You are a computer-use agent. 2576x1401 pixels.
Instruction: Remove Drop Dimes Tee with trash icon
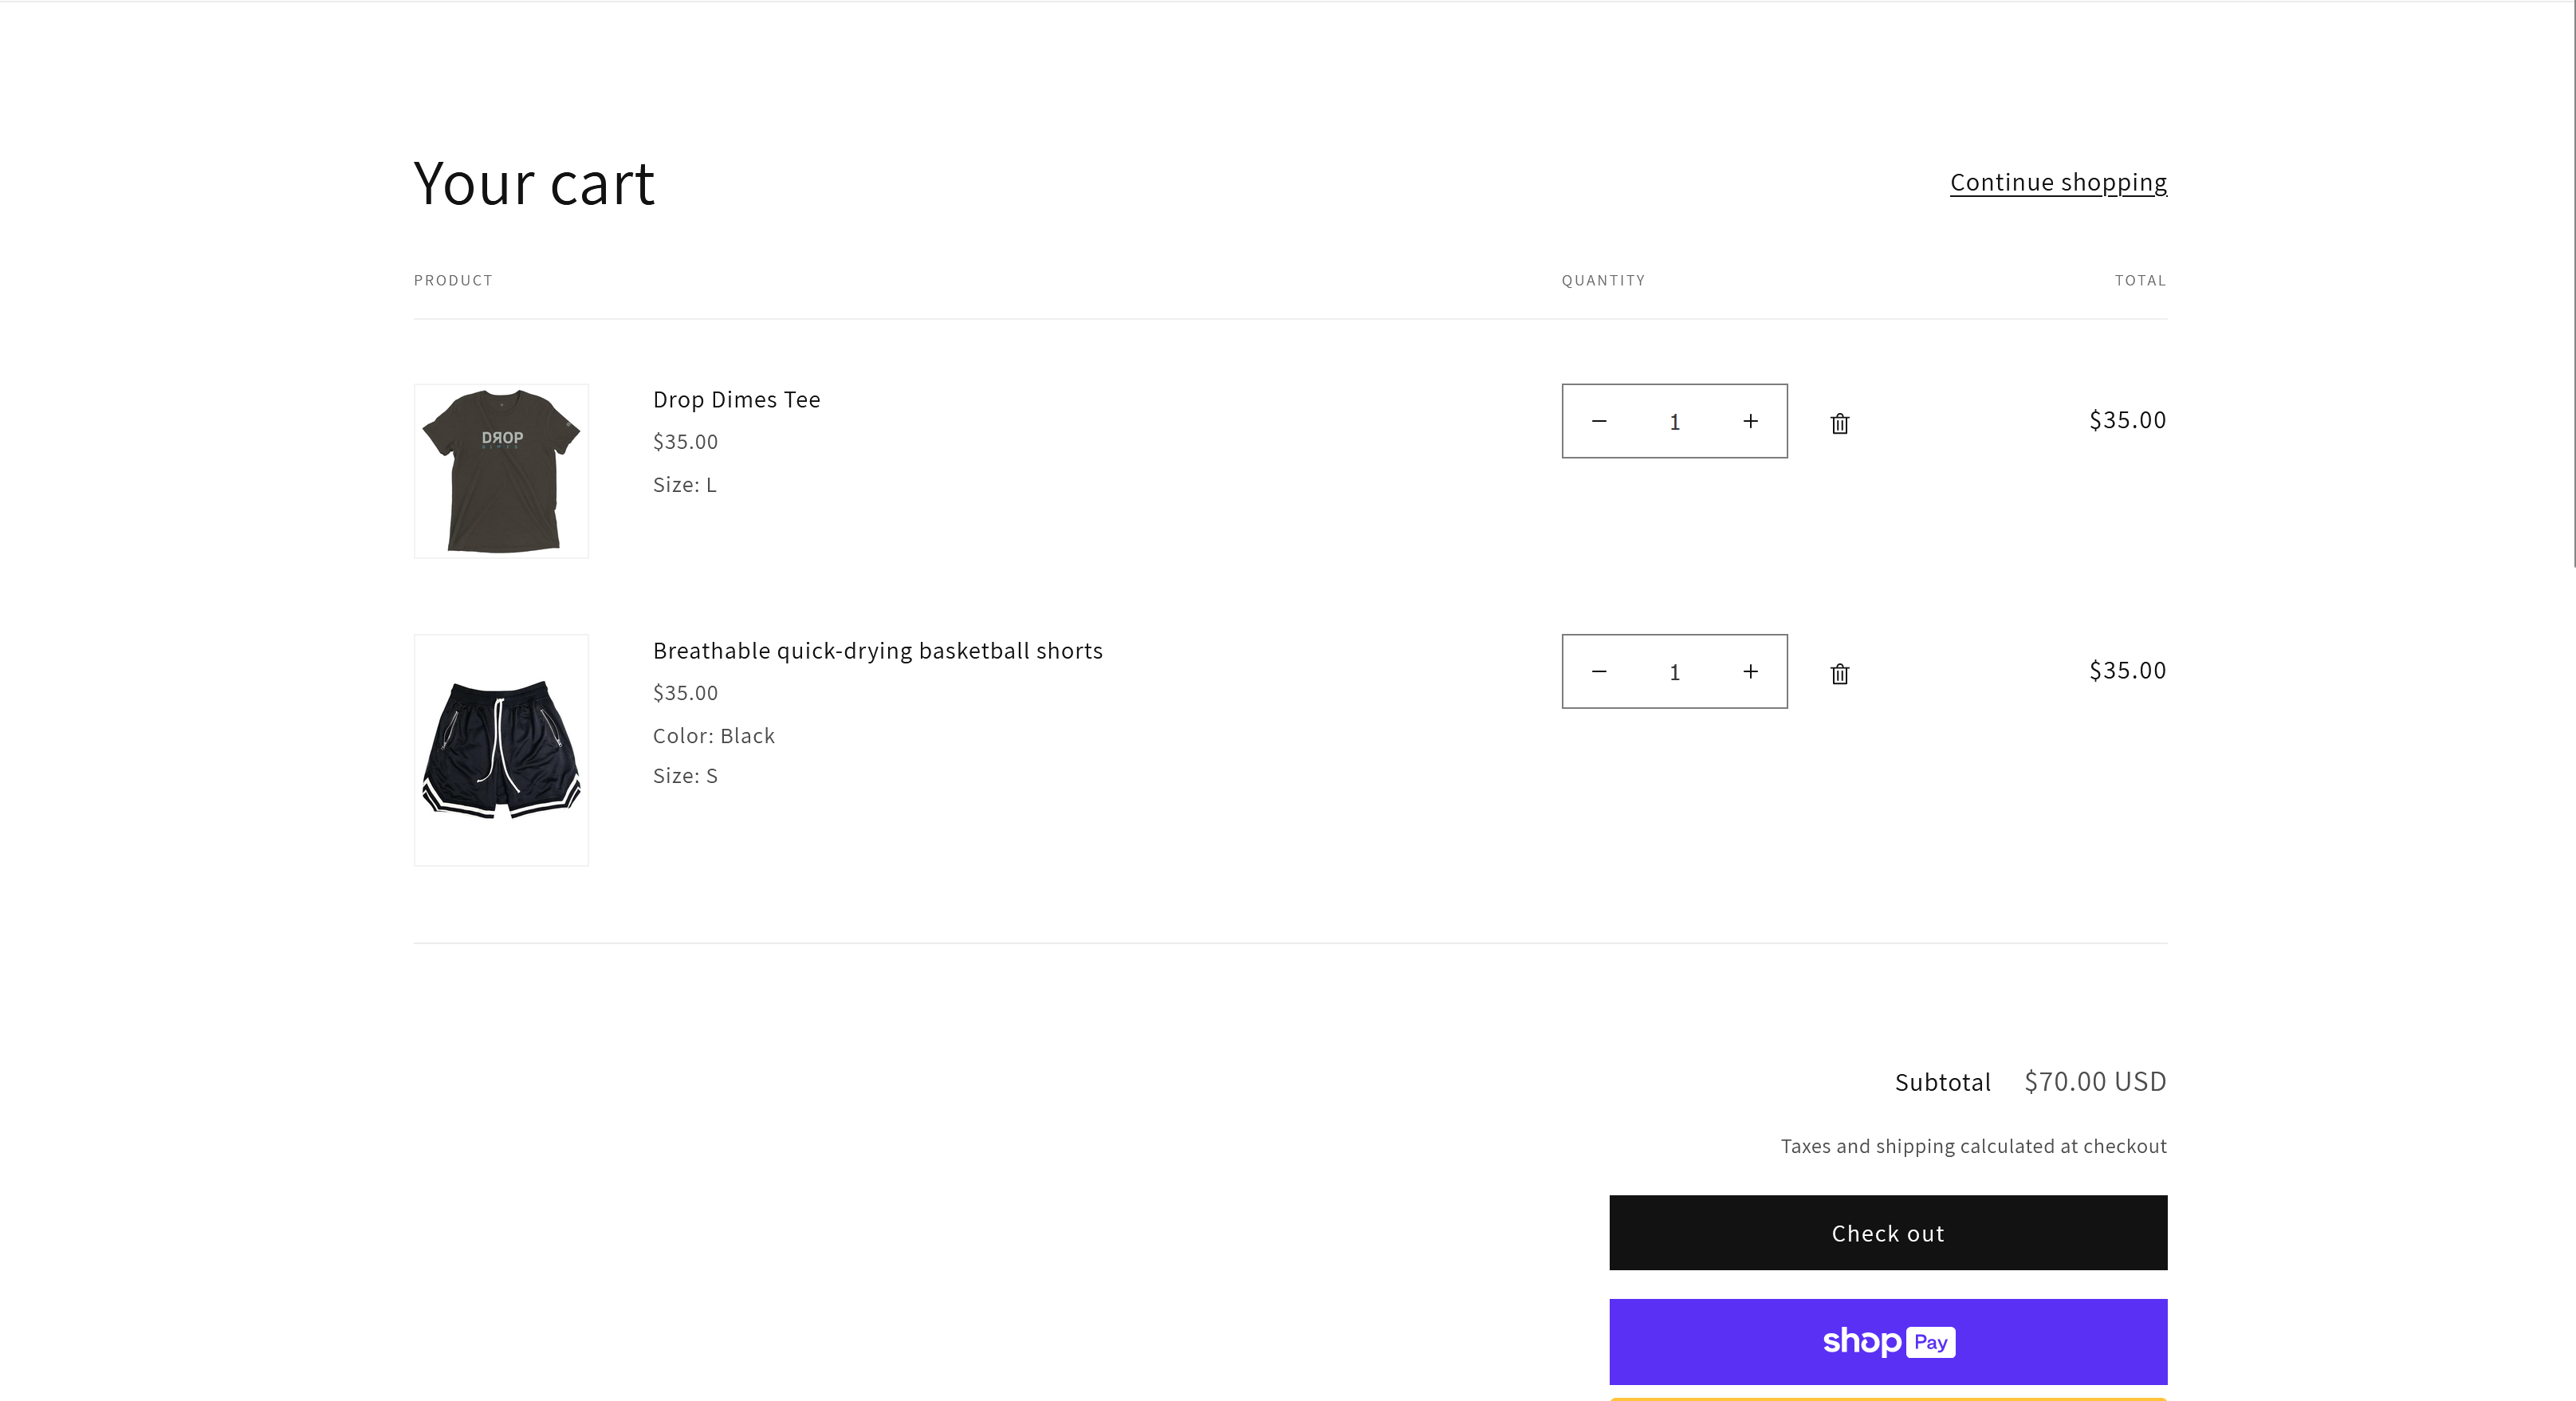(1840, 423)
